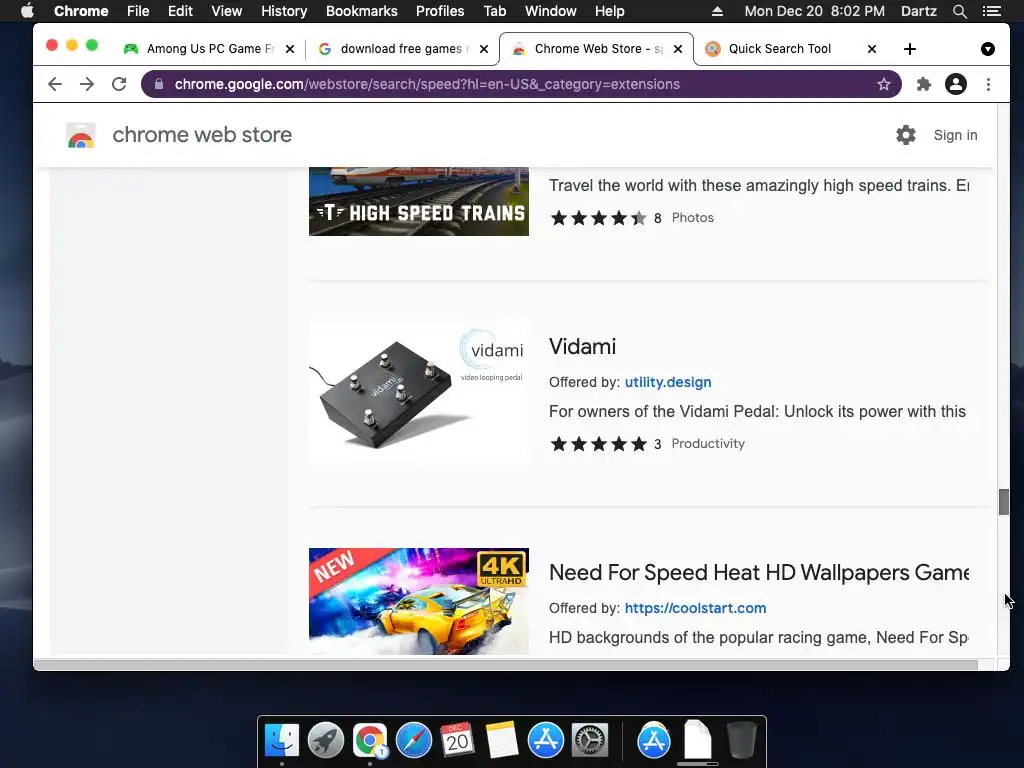Click the date and time in menu bar
The height and width of the screenshot is (768, 1024).
814,11
